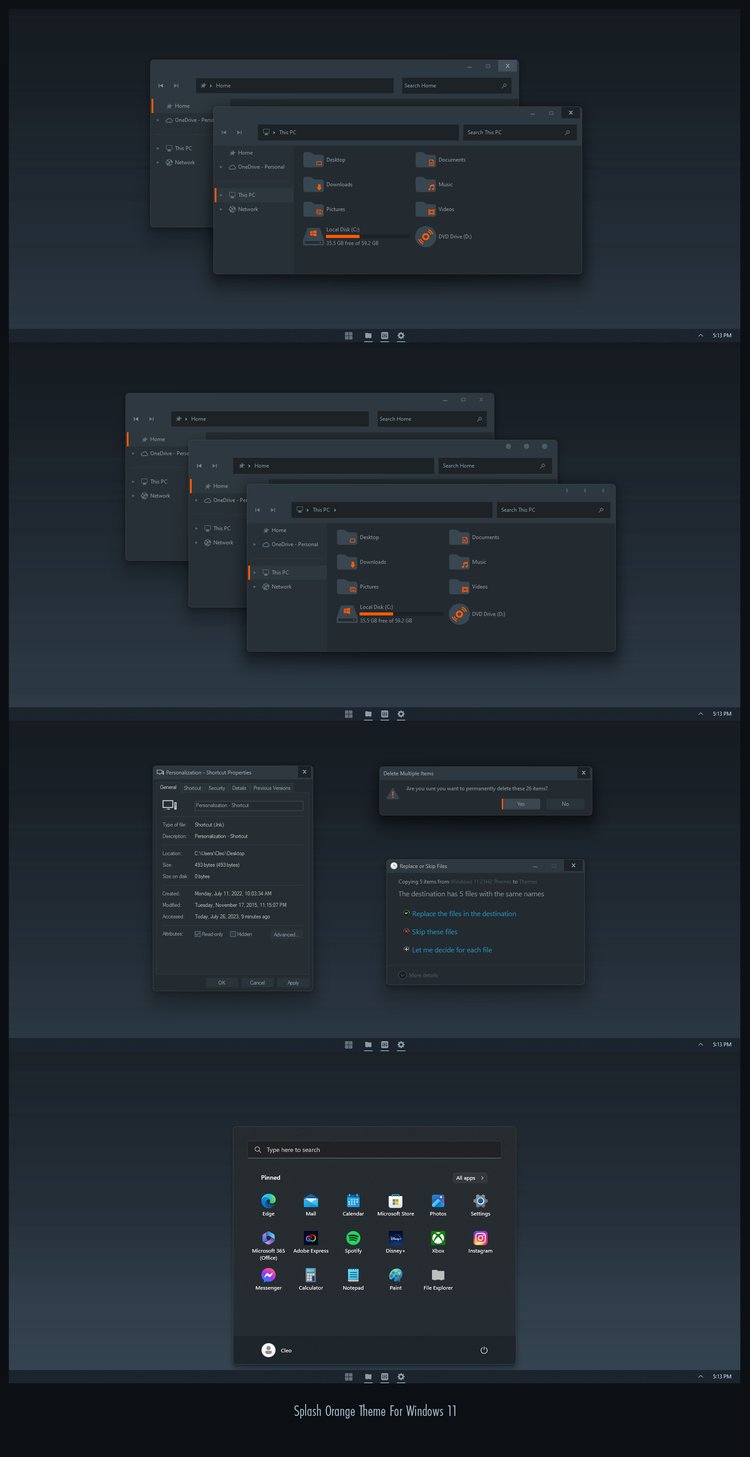Open the Calculator app icon

pos(311,1275)
